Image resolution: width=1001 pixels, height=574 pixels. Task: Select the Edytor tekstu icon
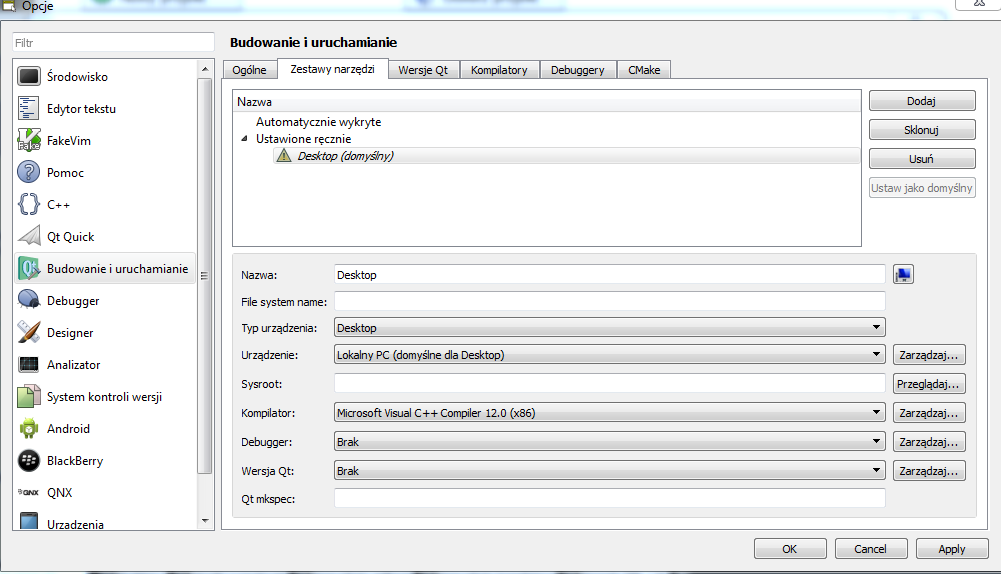(28, 109)
